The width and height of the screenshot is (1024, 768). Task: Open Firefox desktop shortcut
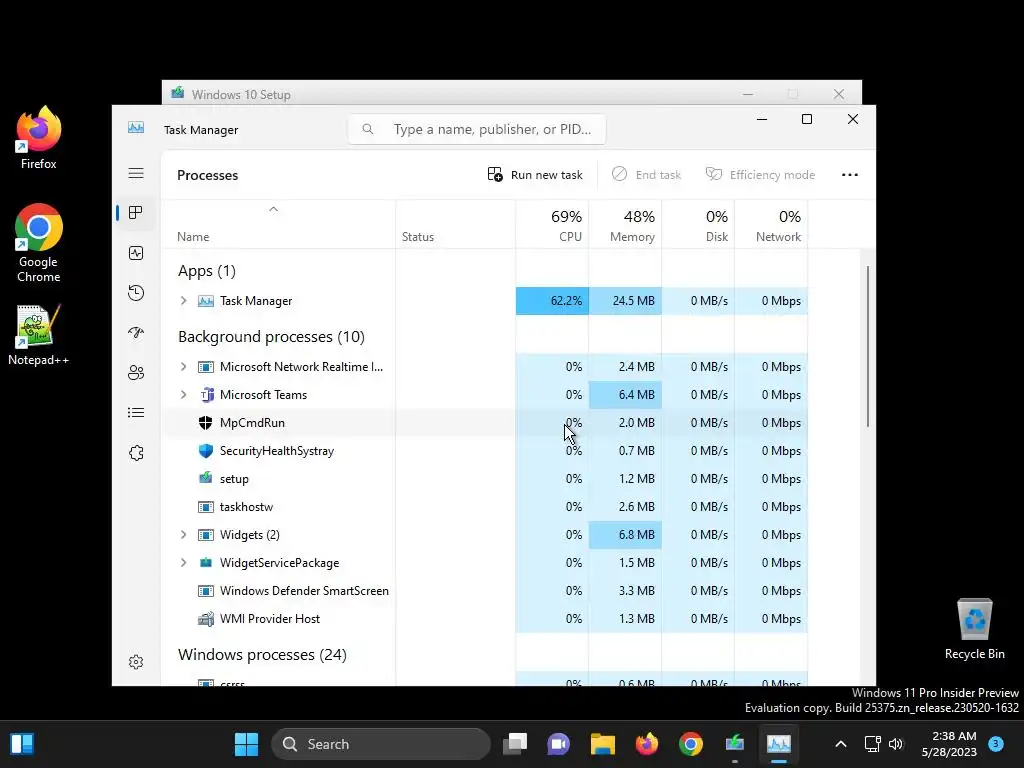(39, 138)
